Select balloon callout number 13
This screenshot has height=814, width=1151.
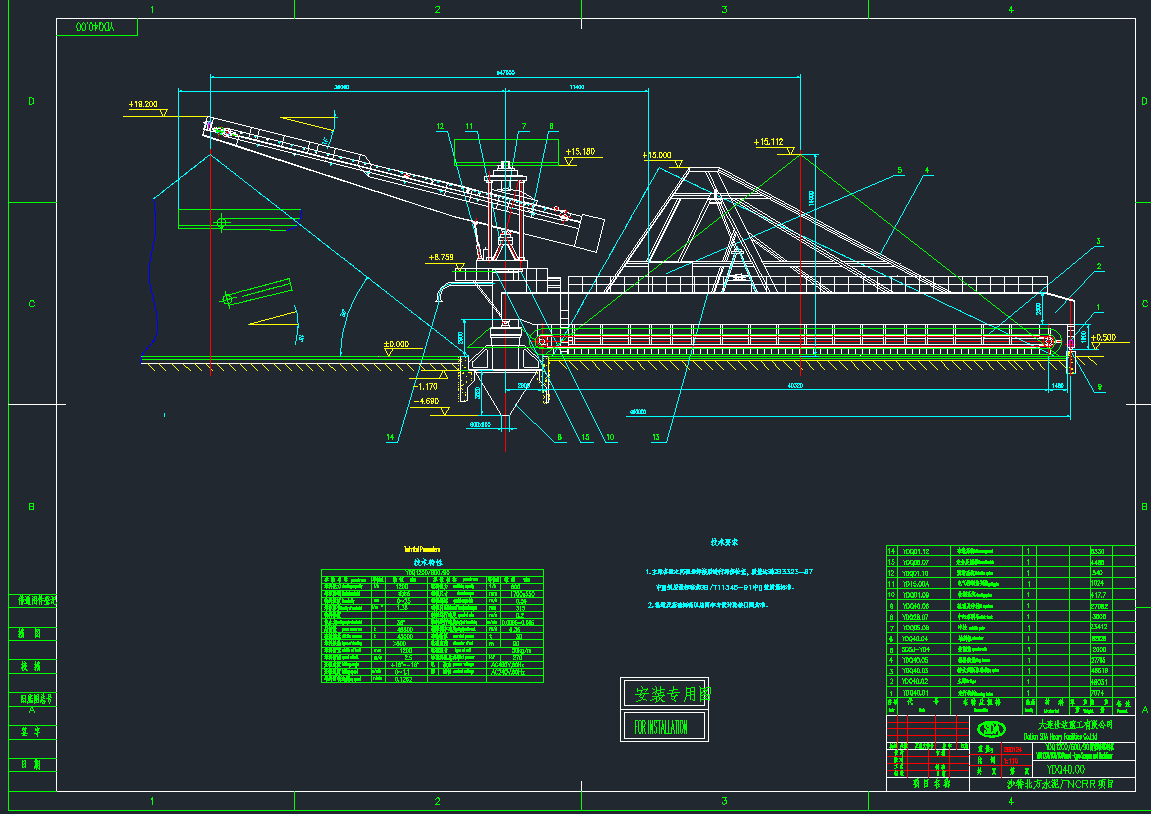(656, 437)
